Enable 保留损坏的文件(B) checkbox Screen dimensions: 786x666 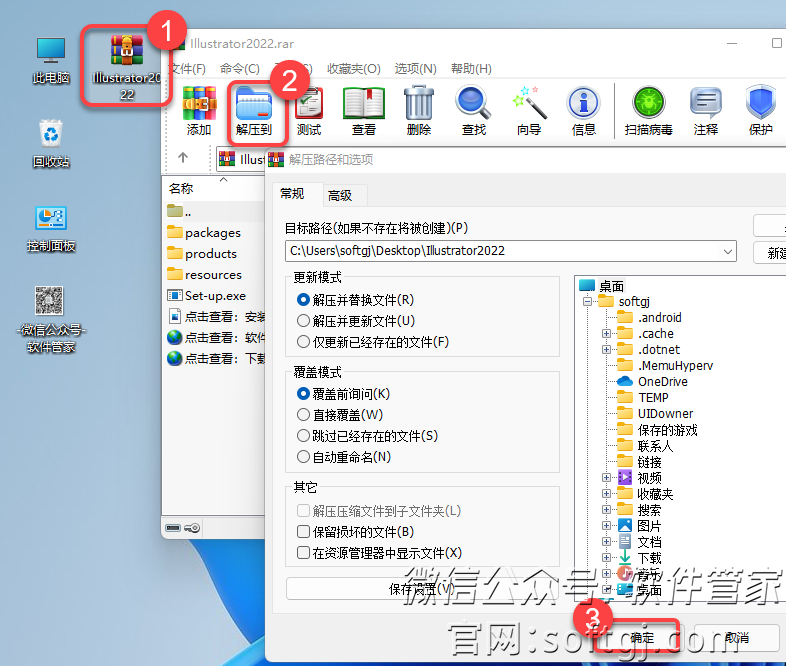click(303, 531)
